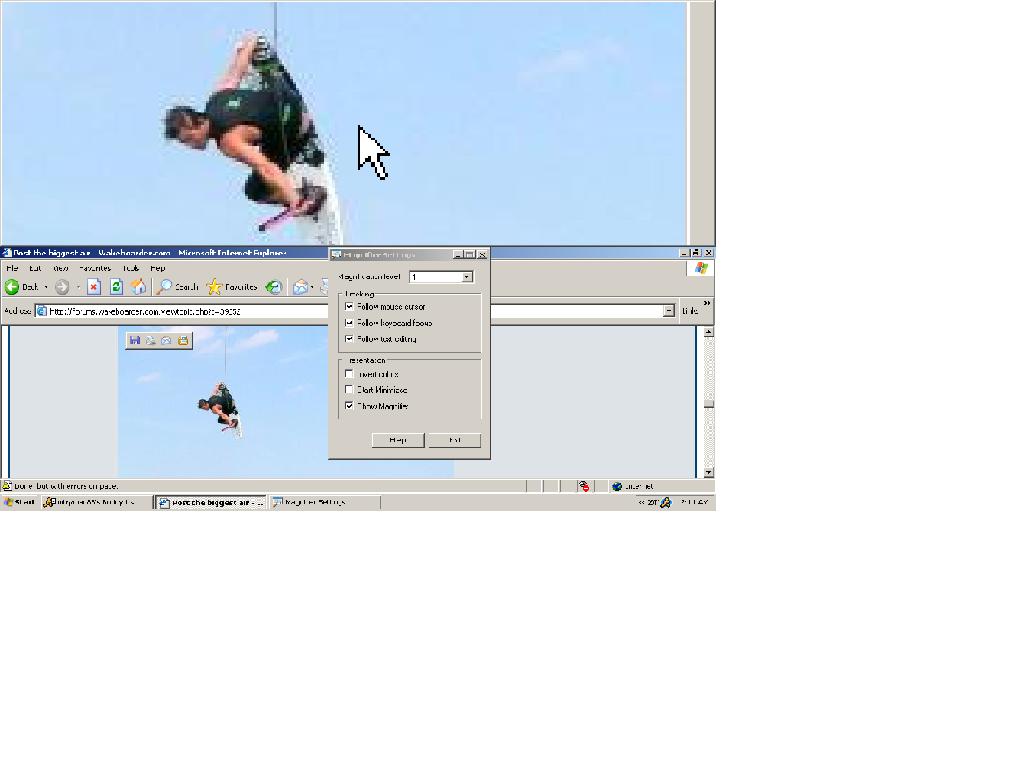1024x768 pixels.
Task: Open the File menu
Action: [x=12, y=268]
